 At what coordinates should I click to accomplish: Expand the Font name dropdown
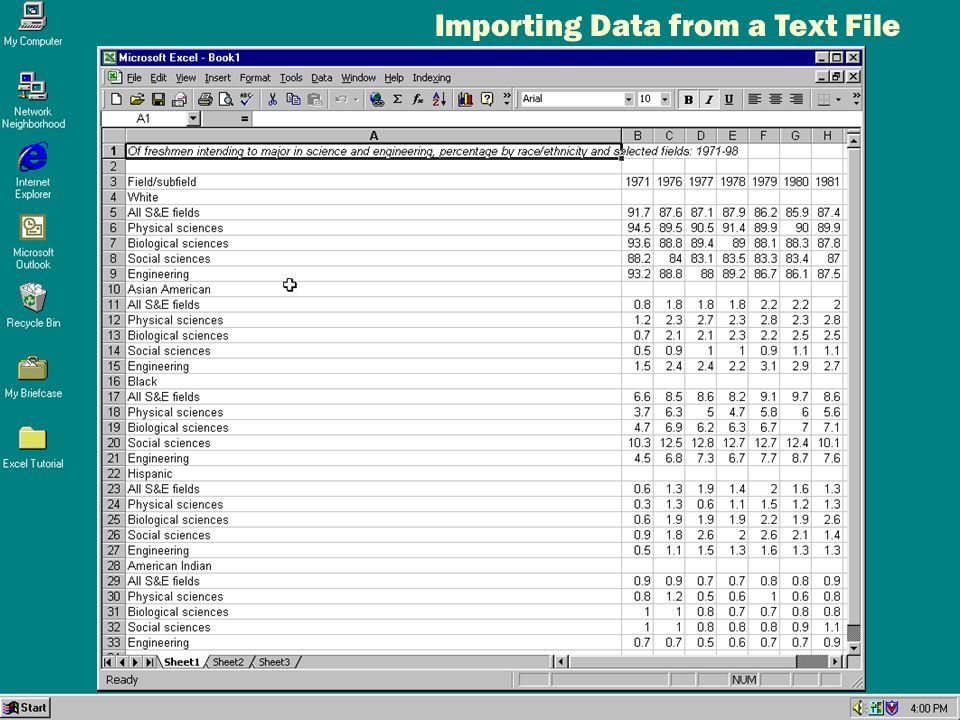[629, 99]
